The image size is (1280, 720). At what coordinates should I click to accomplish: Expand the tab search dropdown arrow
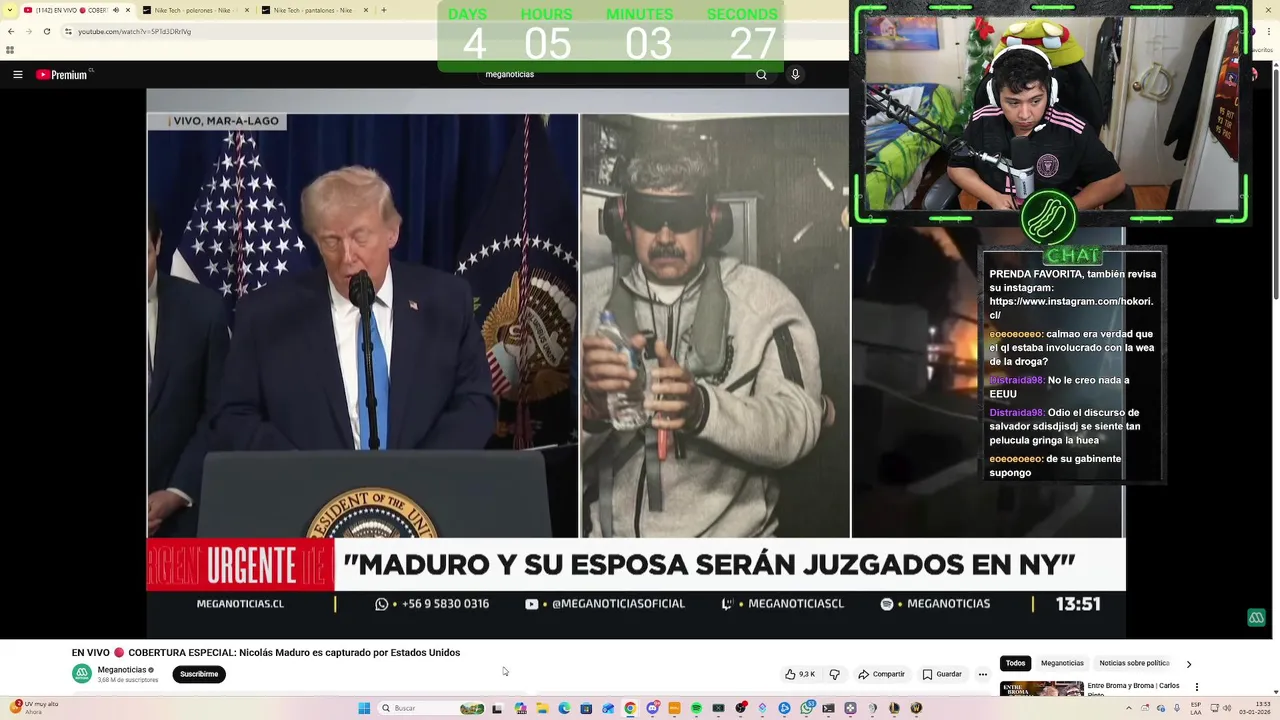pos(11,10)
